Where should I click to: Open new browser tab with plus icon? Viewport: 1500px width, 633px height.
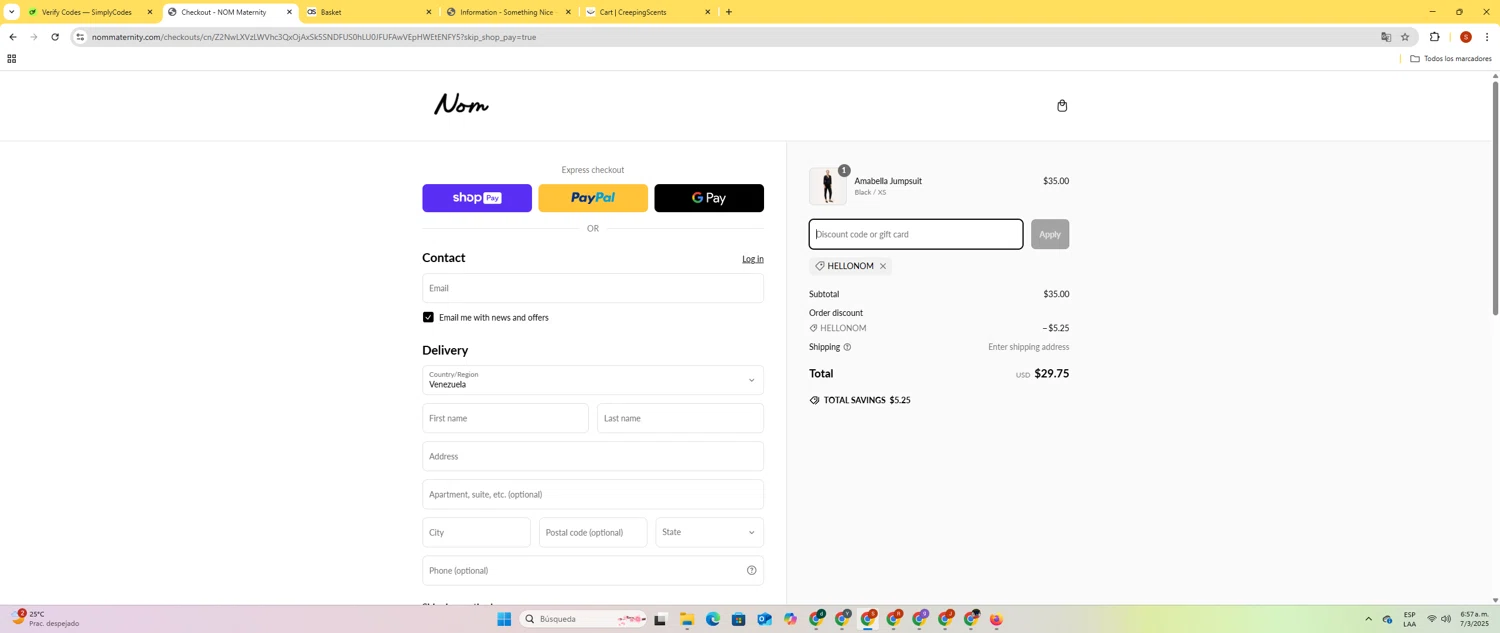(729, 12)
